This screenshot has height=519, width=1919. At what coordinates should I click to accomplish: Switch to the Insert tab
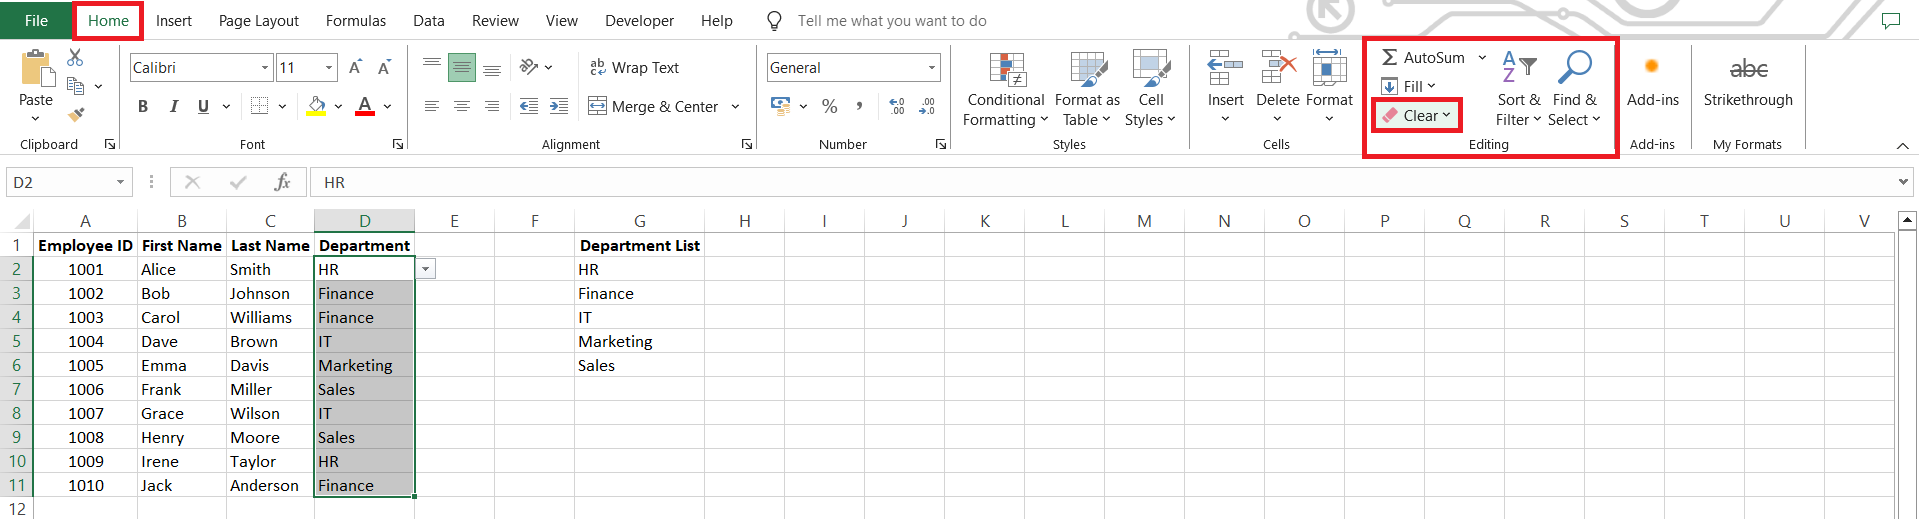click(174, 20)
